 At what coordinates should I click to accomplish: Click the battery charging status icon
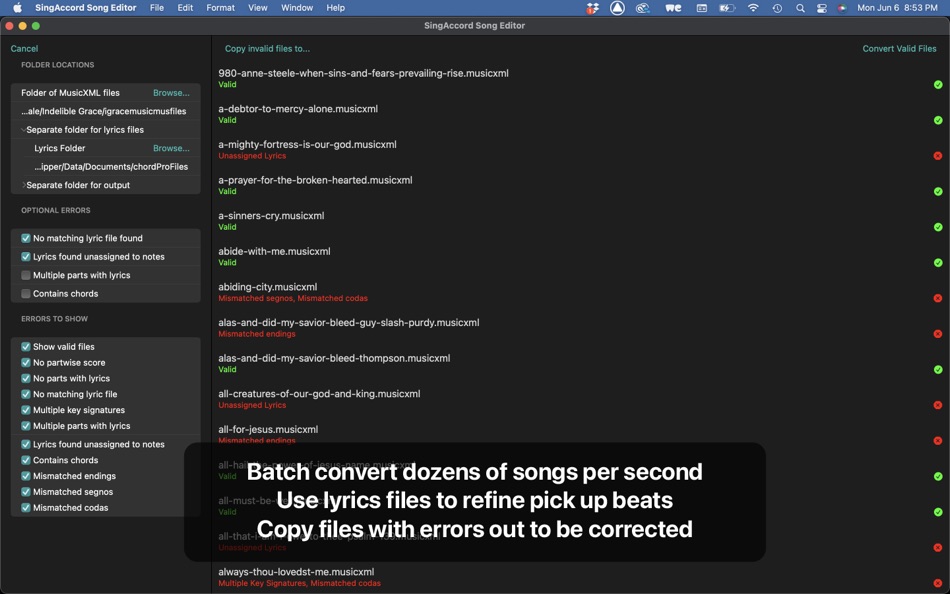coord(726,8)
